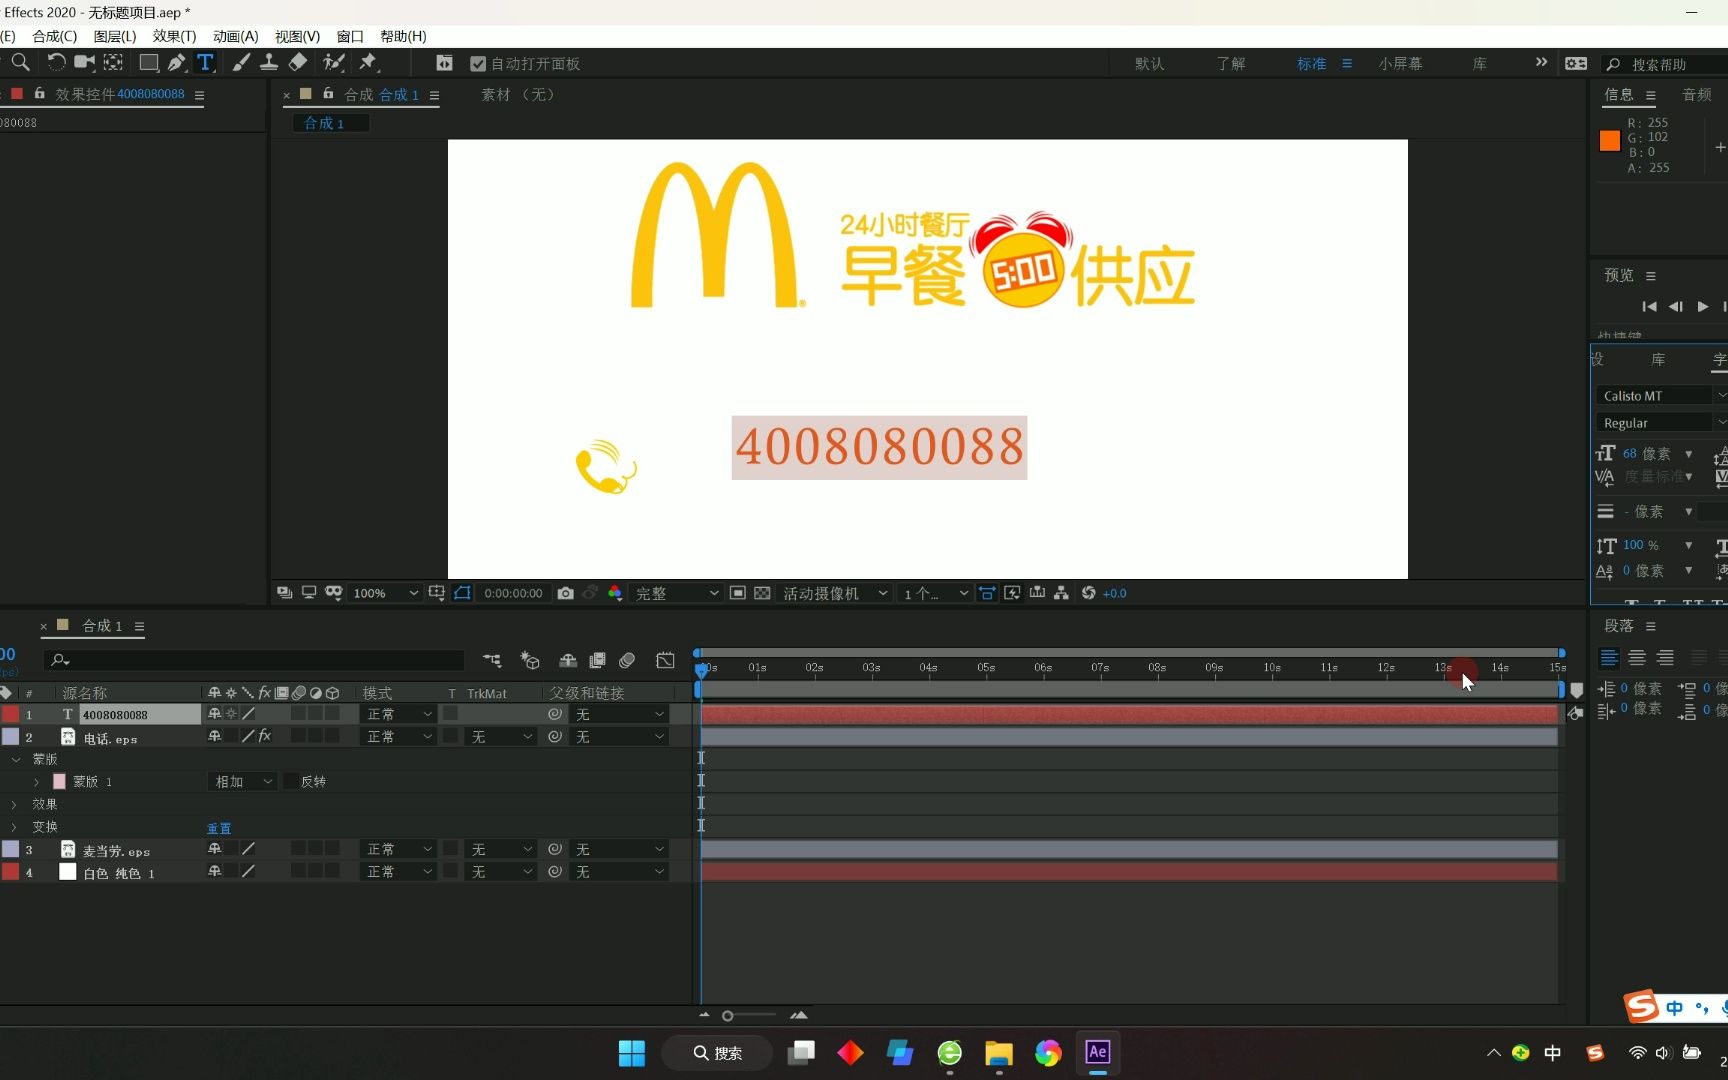Screen dimensions: 1728x1080
Task: Expand the 变换 property group
Action: [14, 827]
